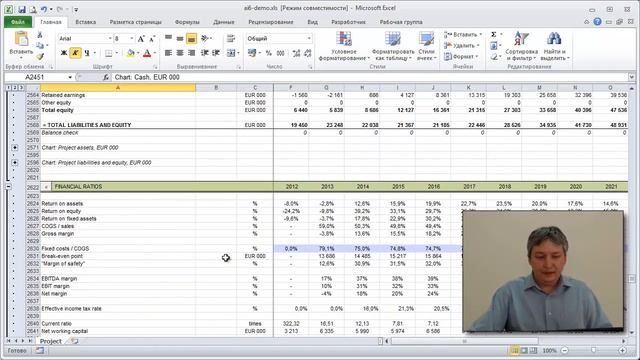Switch to the Формулы tab
Viewport: 640px width, 360px height.
click(x=187, y=22)
